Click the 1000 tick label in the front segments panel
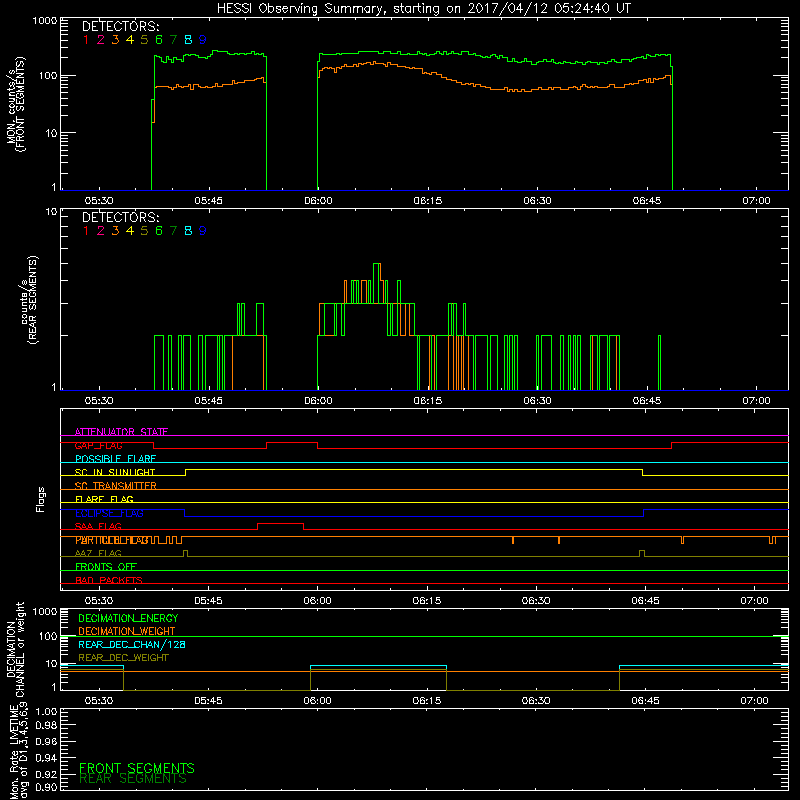Viewport: 800px width, 800px height. coord(45,21)
